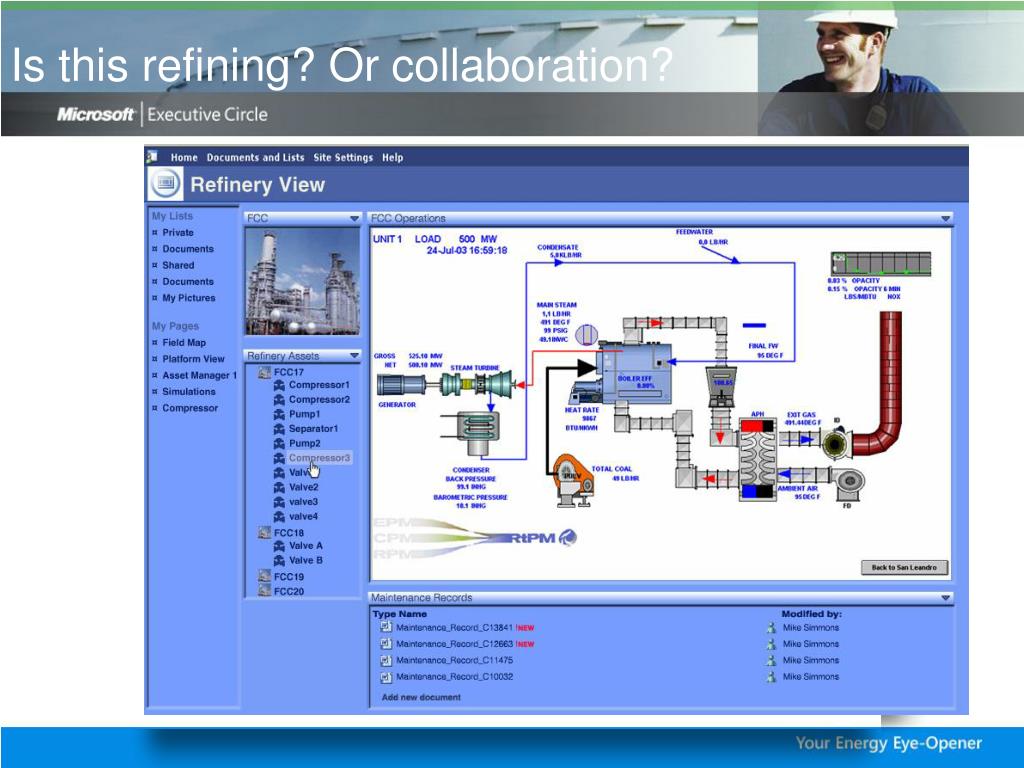Click the Pump1 asset icon
Screen dimensions: 1024x768
(279, 414)
